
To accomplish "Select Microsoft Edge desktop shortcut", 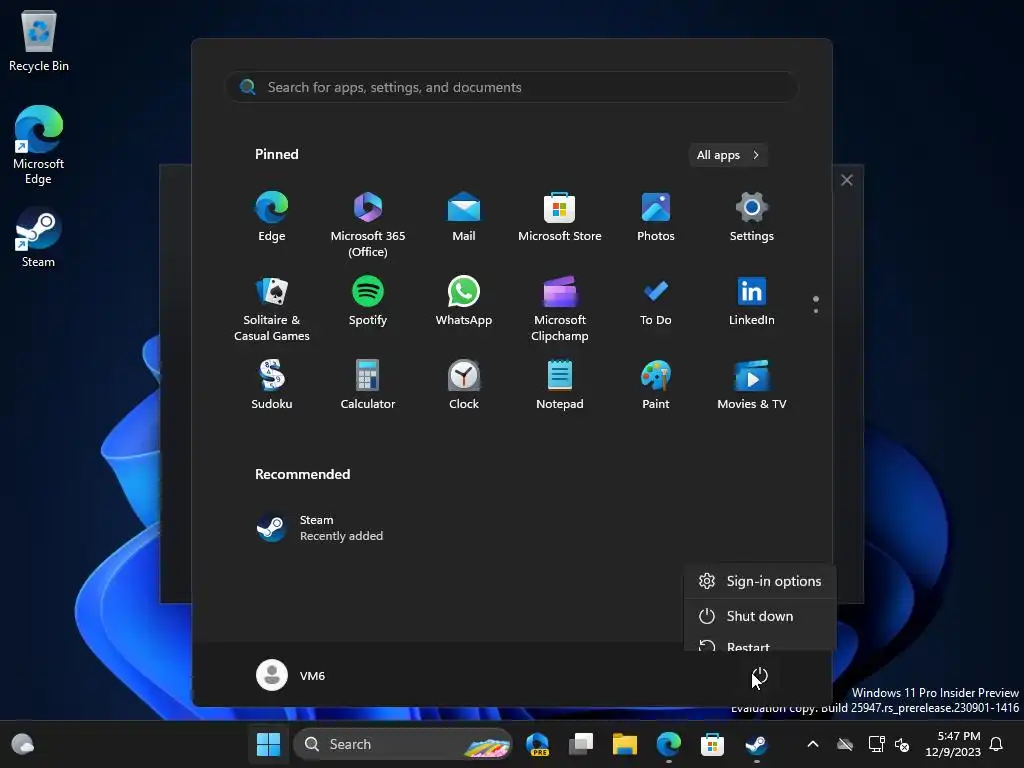I will [x=39, y=145].
